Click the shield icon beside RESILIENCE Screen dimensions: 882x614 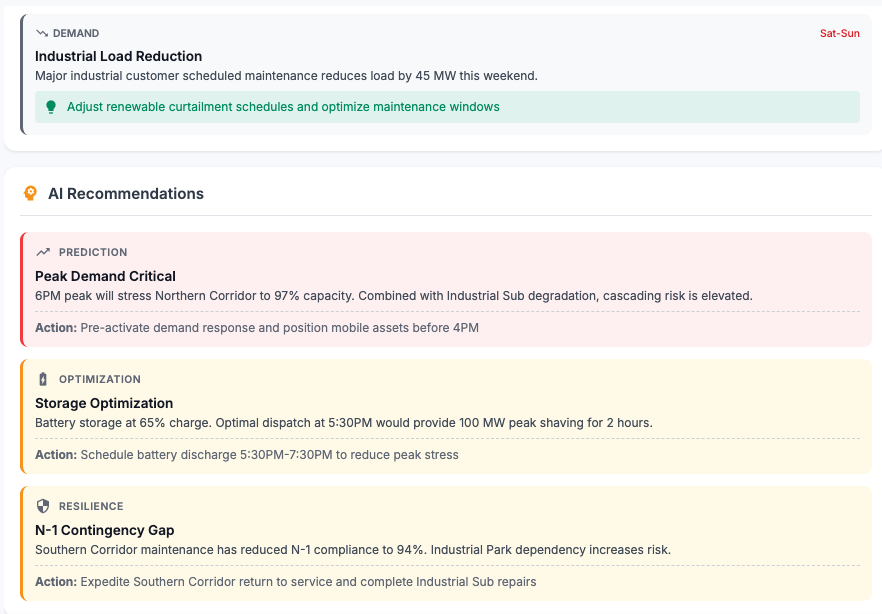[x=43, y=506]
